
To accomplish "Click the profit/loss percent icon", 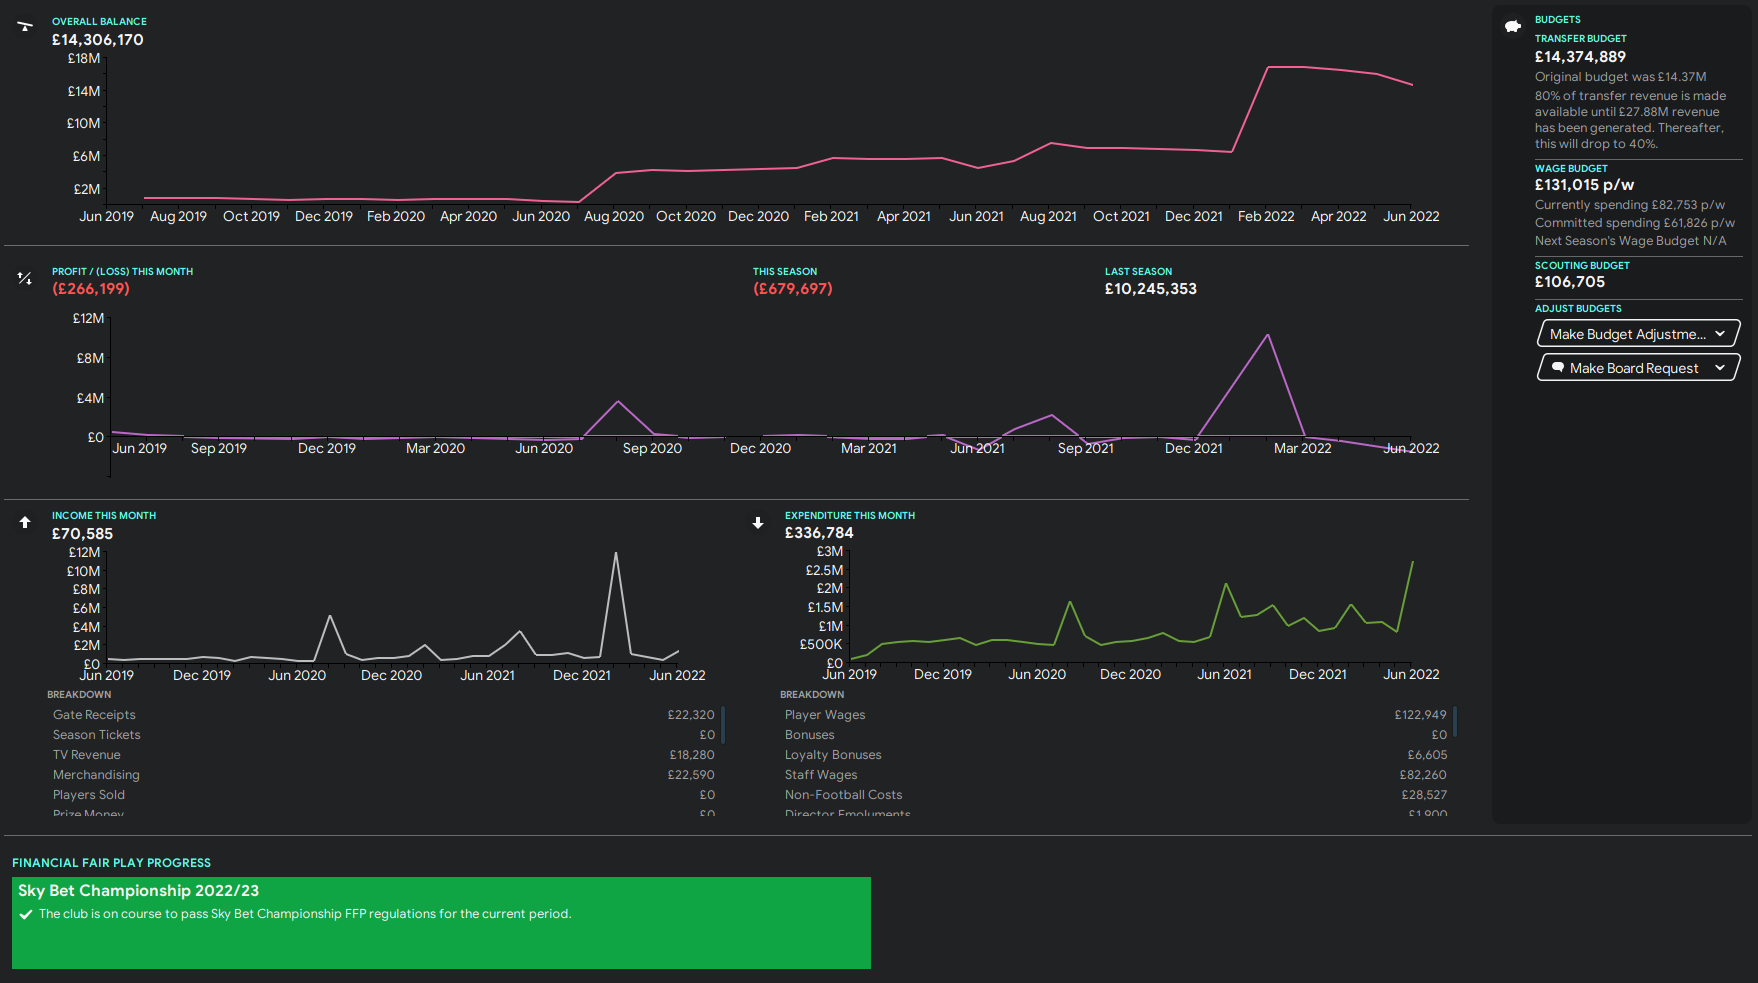I will click(25, 278).
